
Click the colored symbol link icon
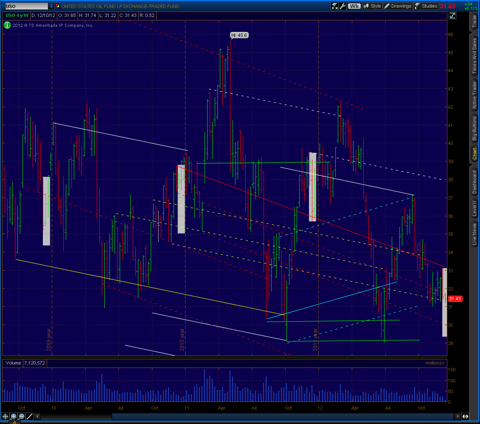point(57,6)
